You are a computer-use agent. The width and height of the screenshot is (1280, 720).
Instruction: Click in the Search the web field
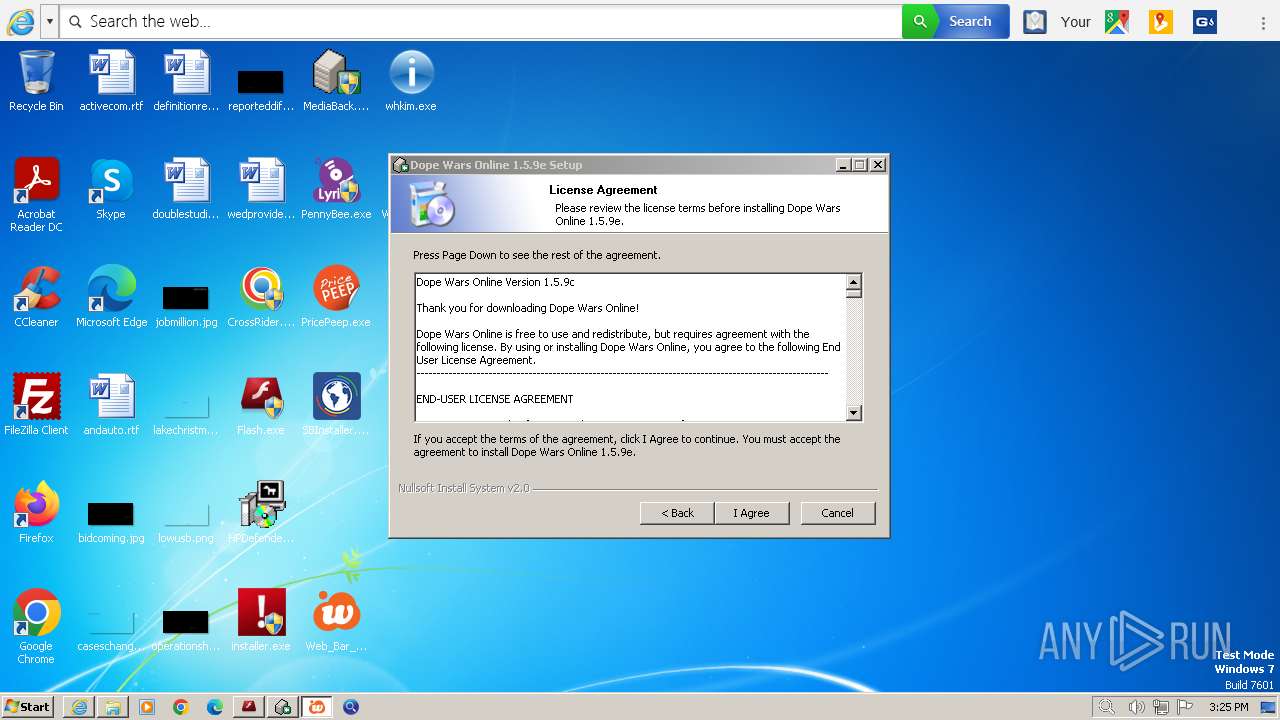[x=481, y=21]
